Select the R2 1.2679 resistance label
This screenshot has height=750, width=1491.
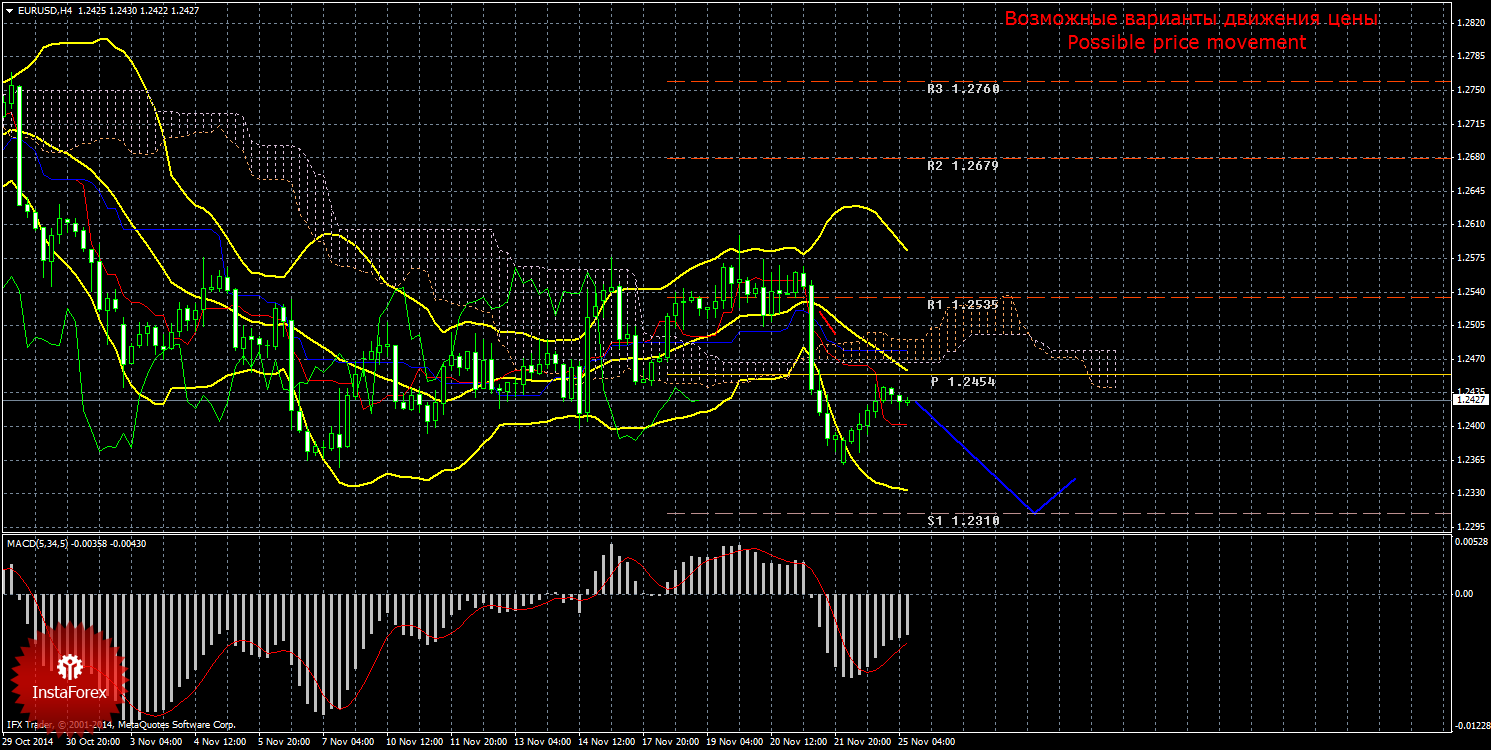[x=963, y=166]
